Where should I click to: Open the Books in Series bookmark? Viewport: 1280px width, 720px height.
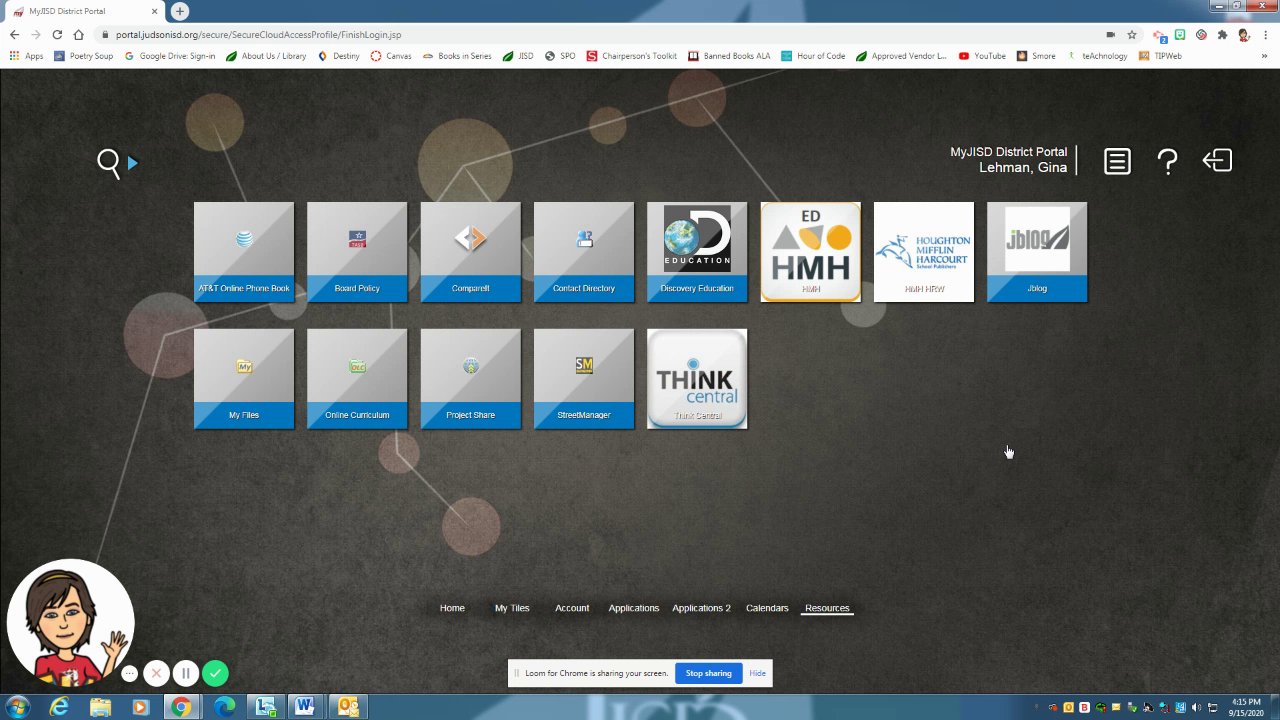(x=457, y=56)
